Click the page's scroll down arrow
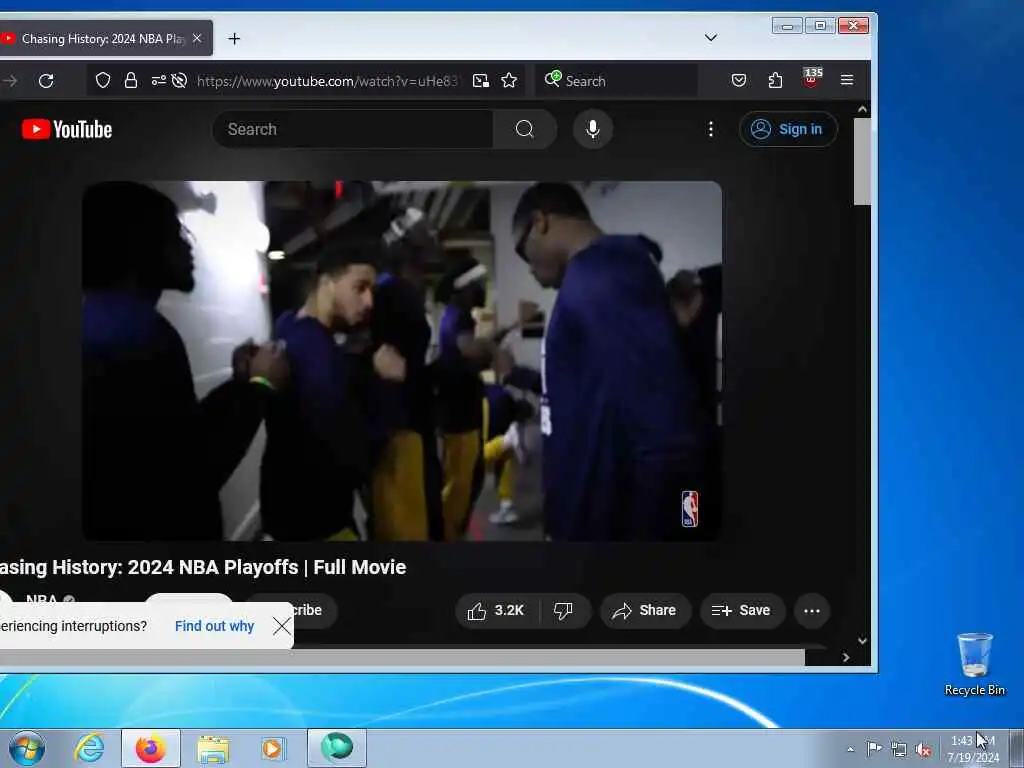1024x768 pixels. 862,641
